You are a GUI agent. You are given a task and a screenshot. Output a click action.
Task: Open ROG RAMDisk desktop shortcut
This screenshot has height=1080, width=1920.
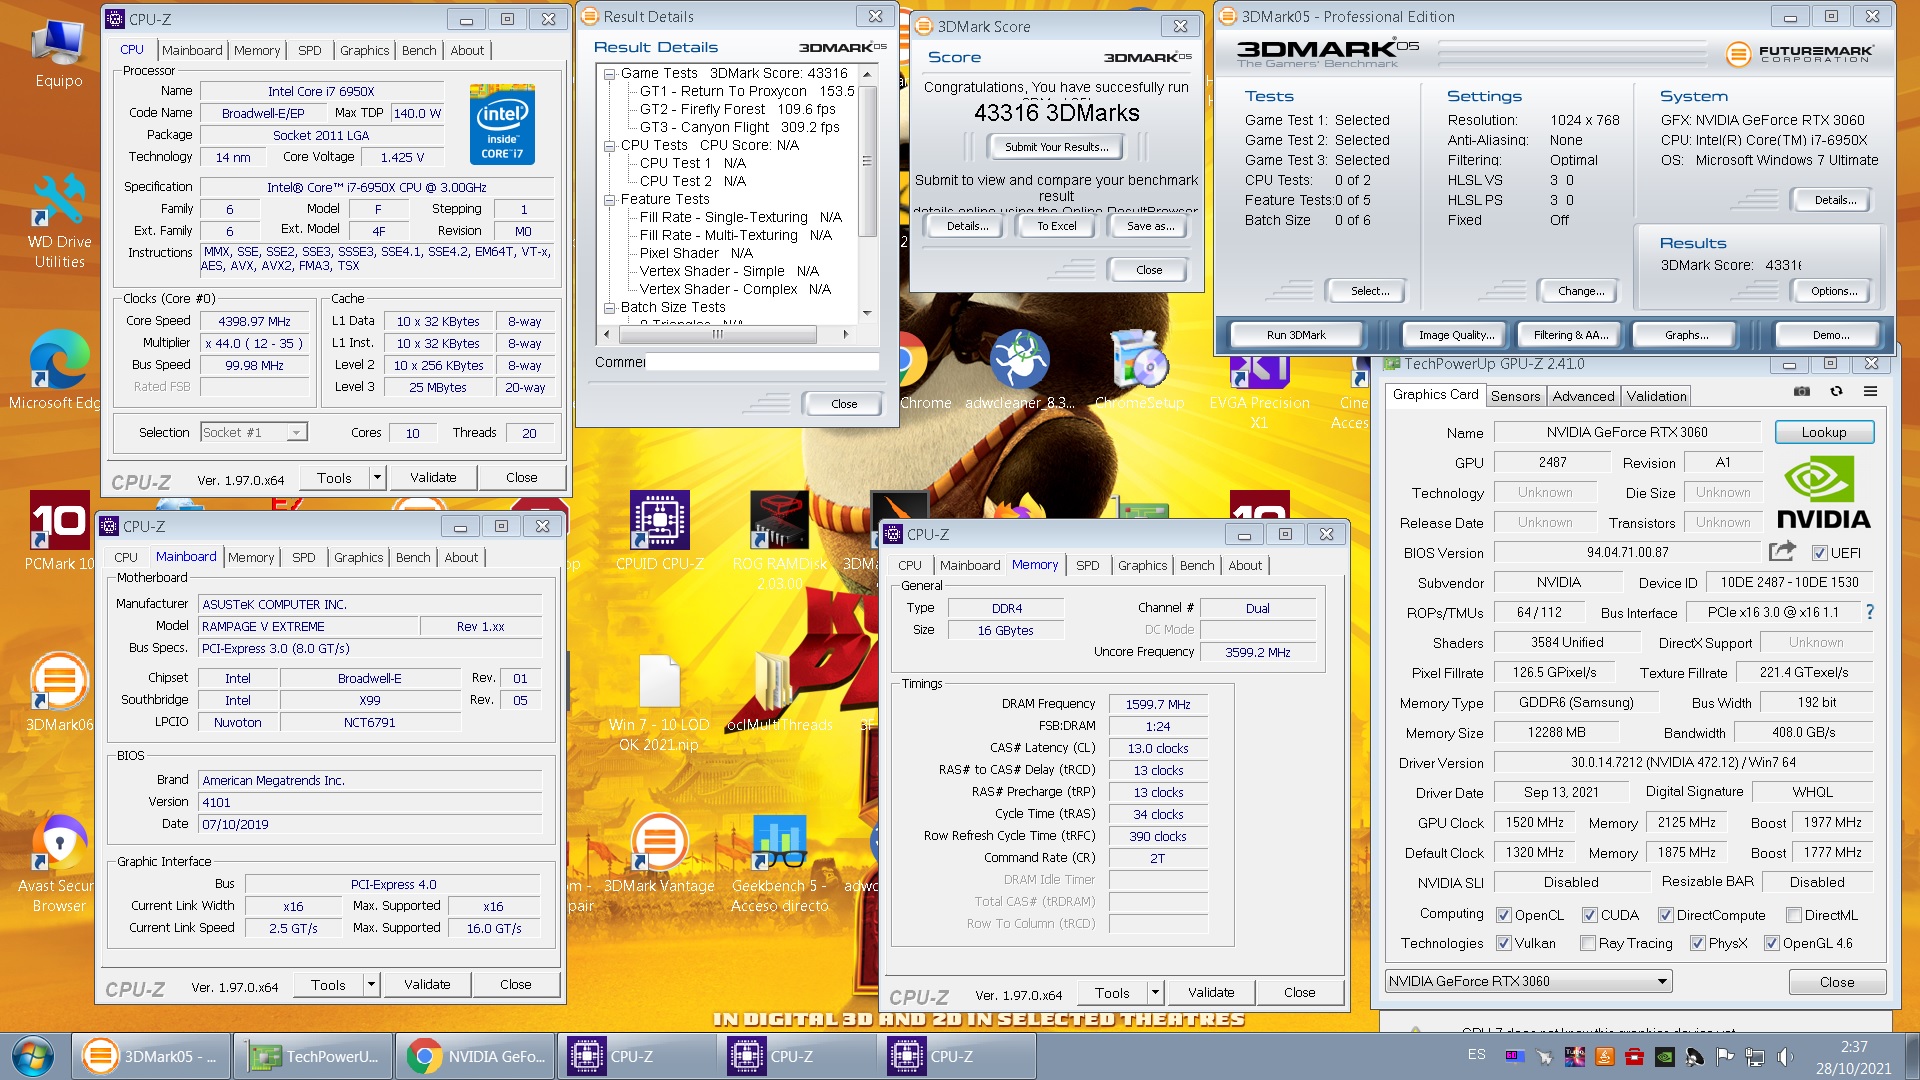pos(779,540)
